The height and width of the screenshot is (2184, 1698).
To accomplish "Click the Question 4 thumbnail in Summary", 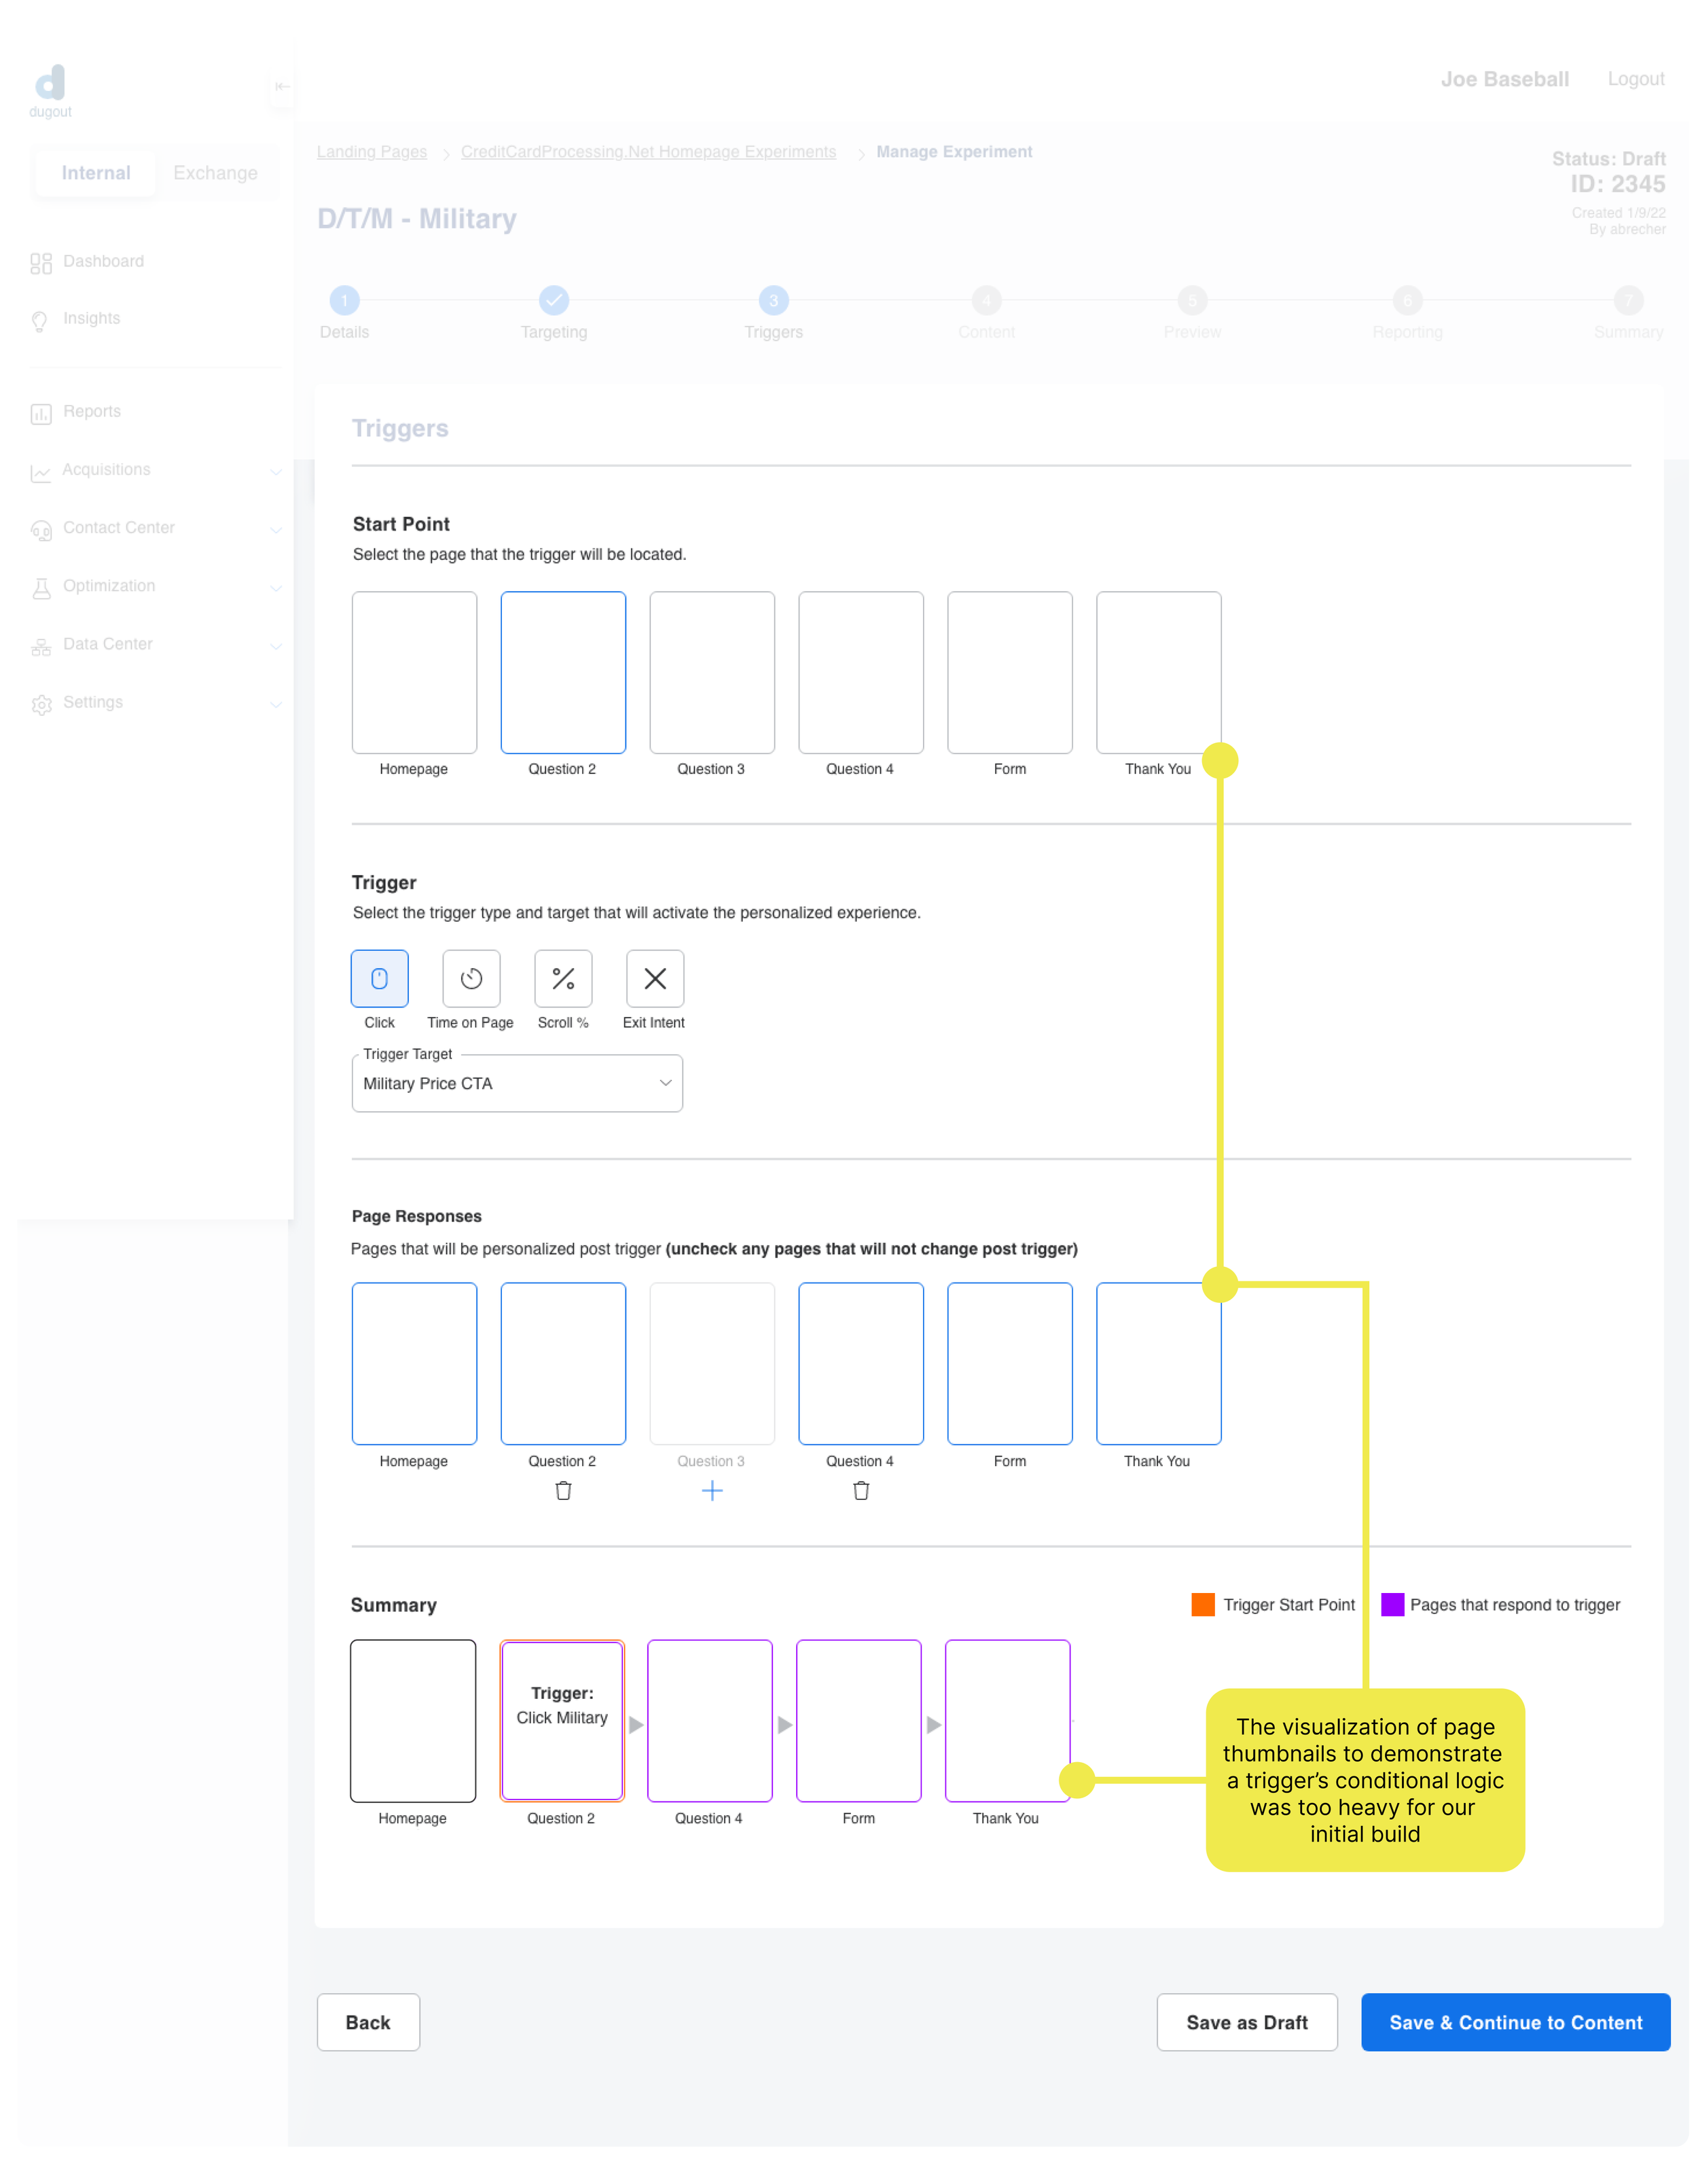I will click(709, 1720).
